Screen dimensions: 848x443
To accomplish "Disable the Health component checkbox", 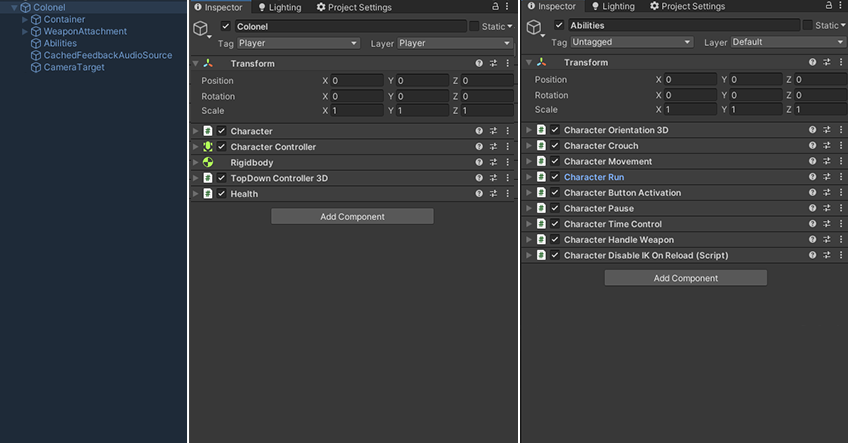I will pos(221,194).
